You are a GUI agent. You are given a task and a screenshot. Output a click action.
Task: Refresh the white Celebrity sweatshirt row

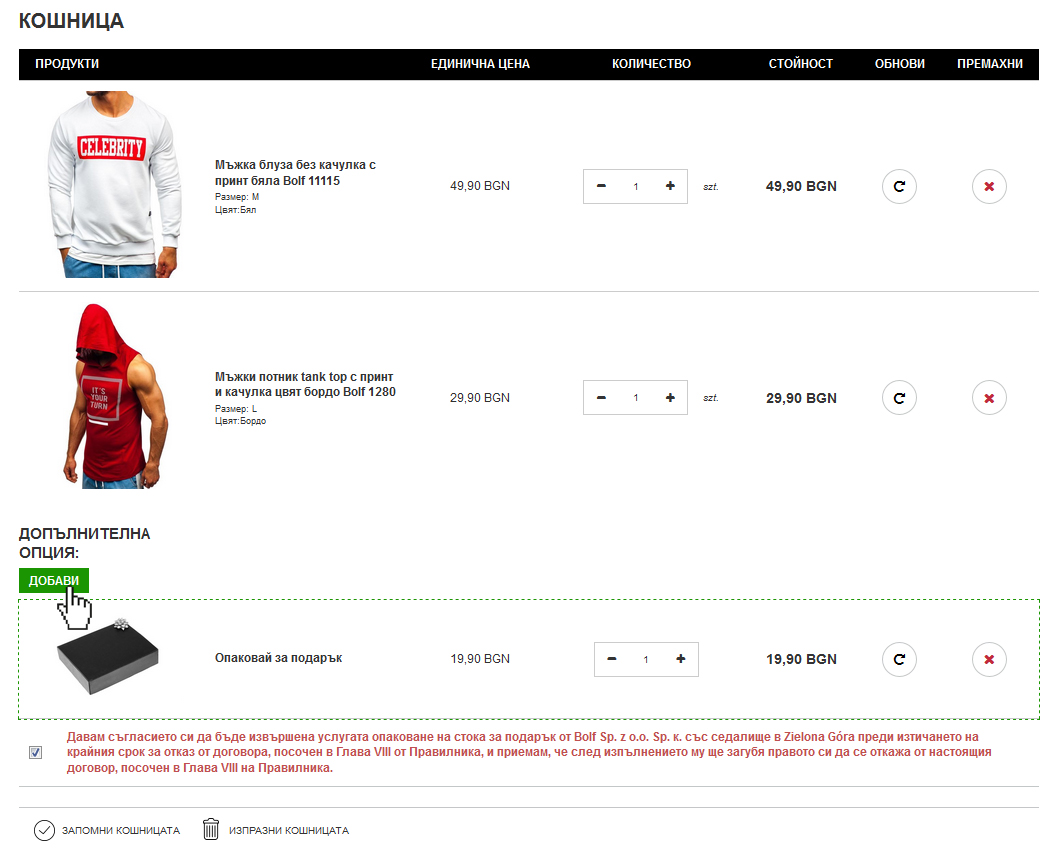(x=898, y=186)
